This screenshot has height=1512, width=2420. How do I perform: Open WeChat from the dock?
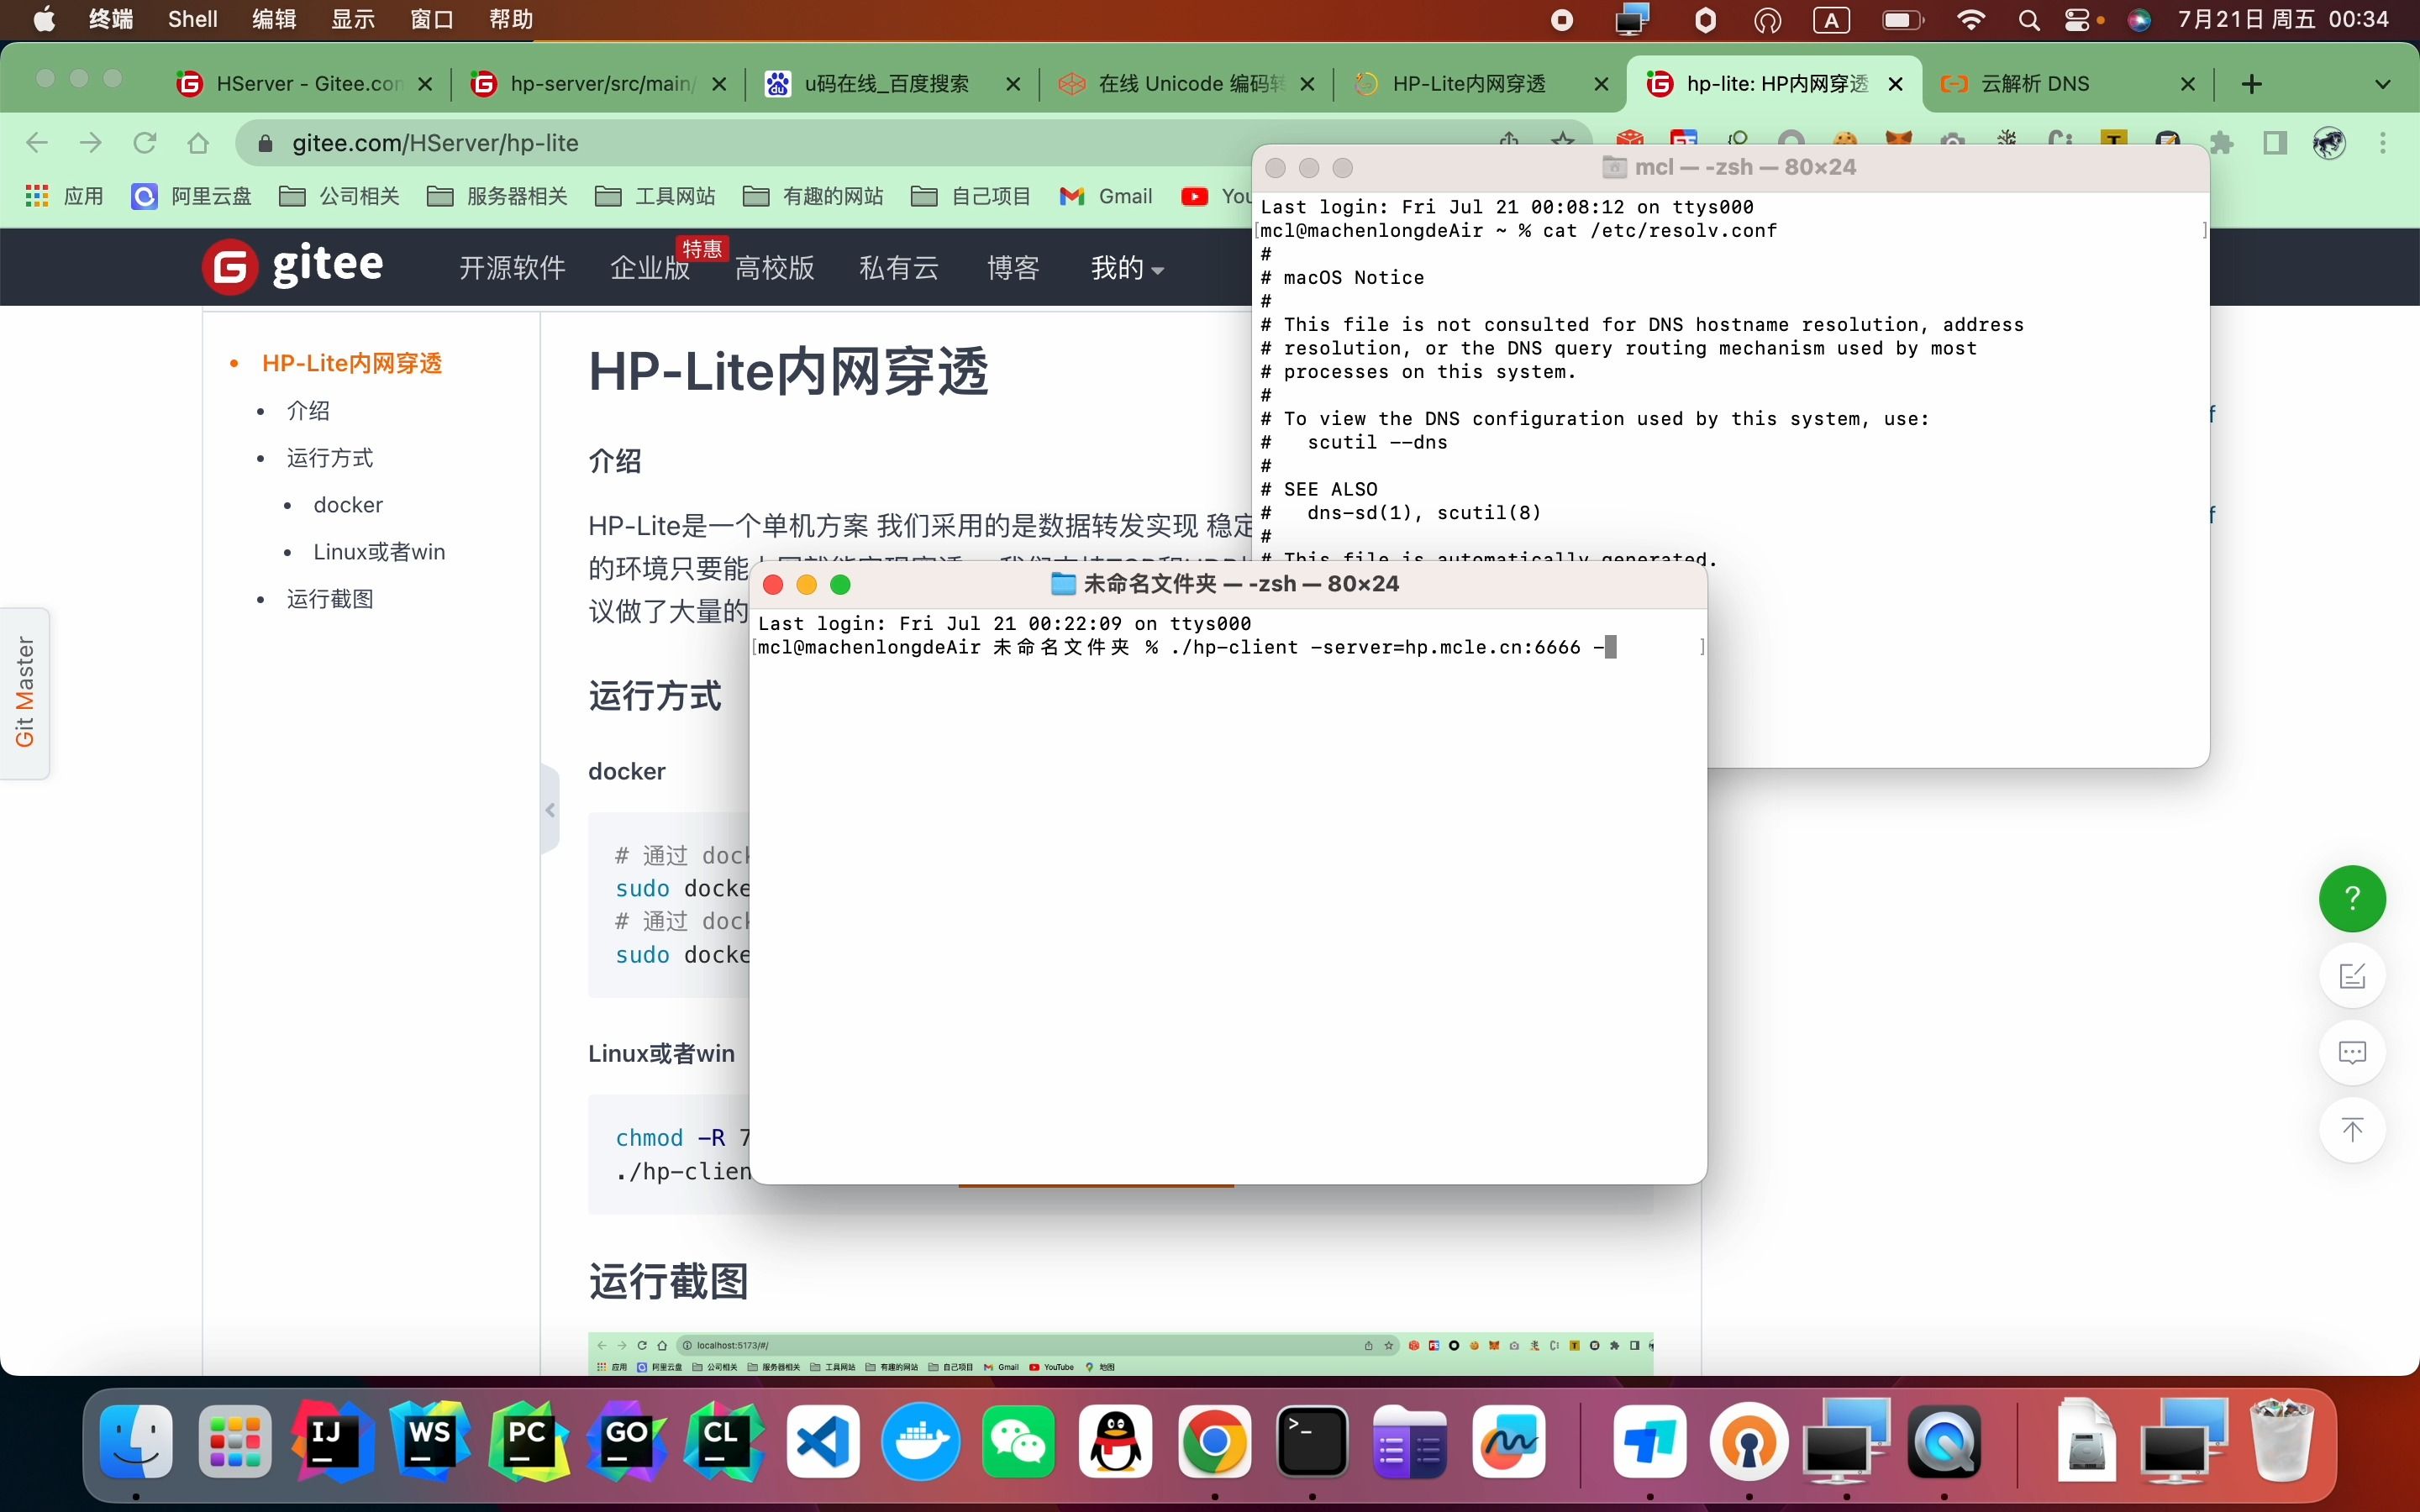(x=1018, y=1441)
